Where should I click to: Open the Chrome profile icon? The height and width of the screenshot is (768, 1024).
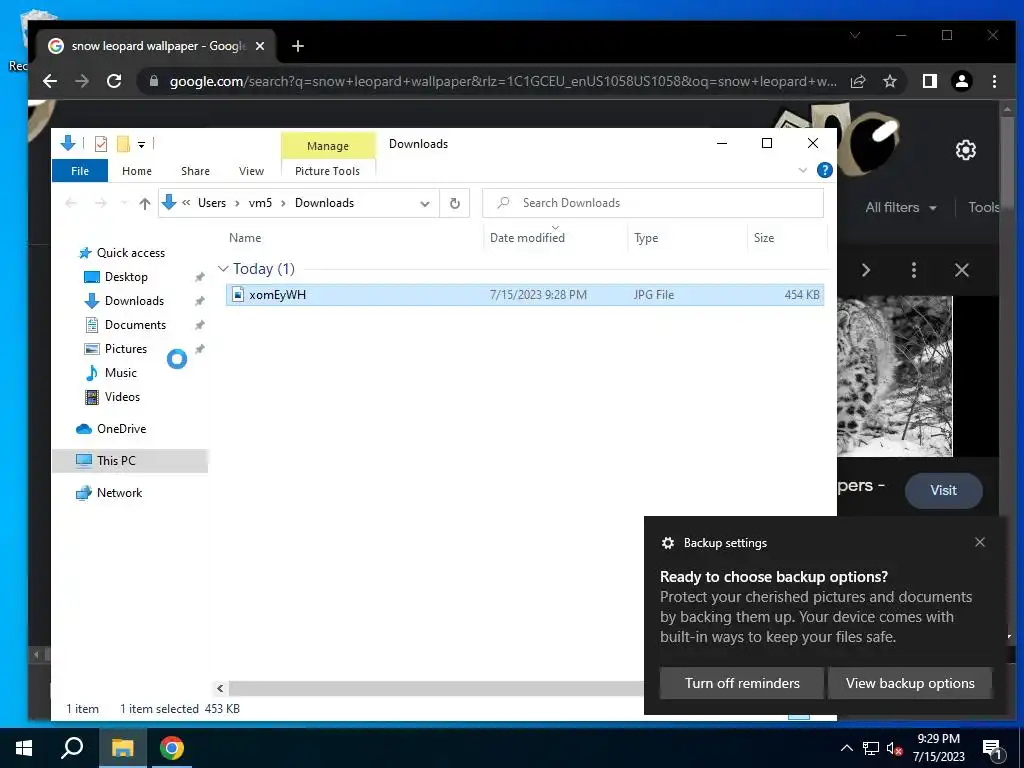click(962, 81)
